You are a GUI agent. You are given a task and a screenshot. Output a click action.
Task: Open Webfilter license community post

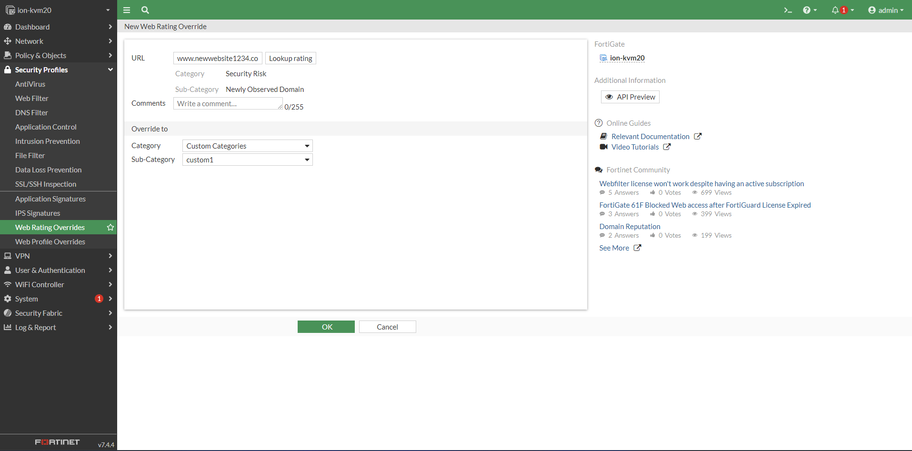(701, 183)
